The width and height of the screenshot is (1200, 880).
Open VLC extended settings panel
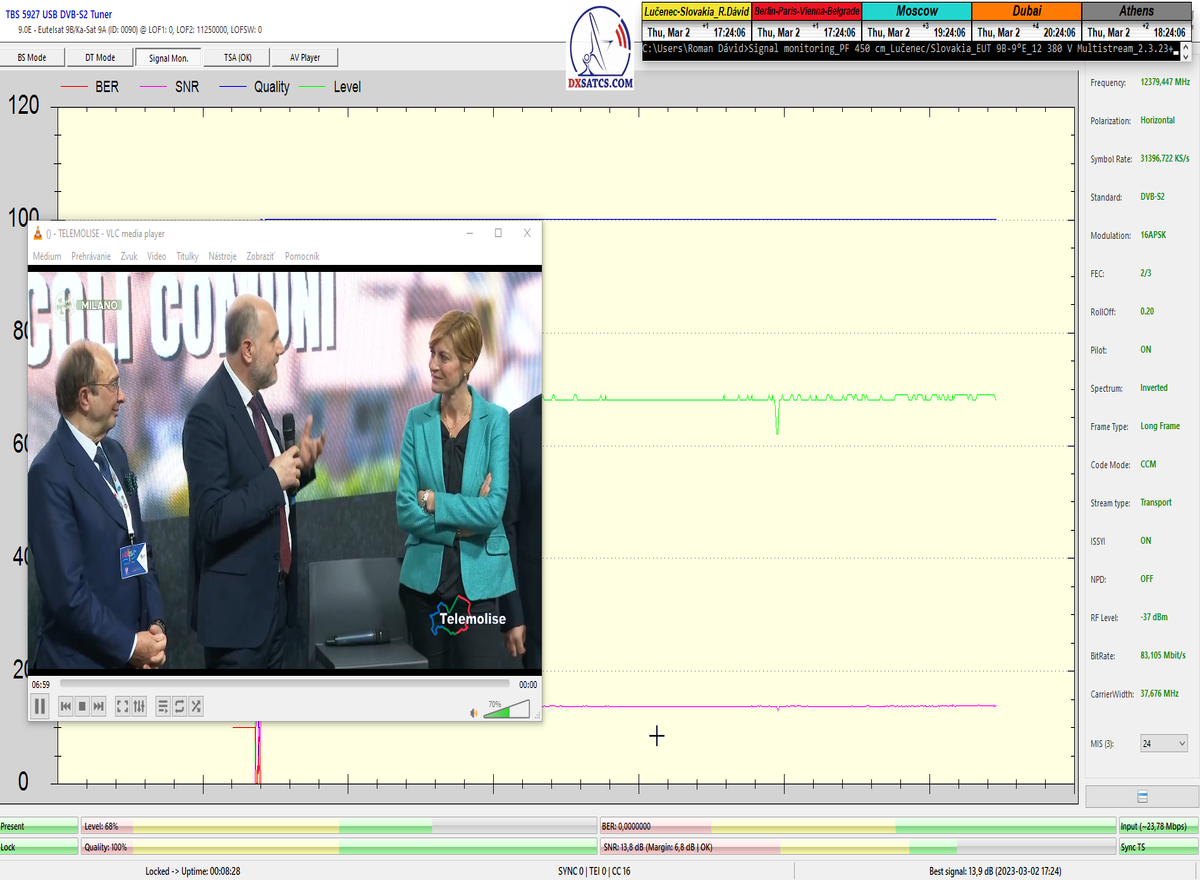tap(140, 706)
